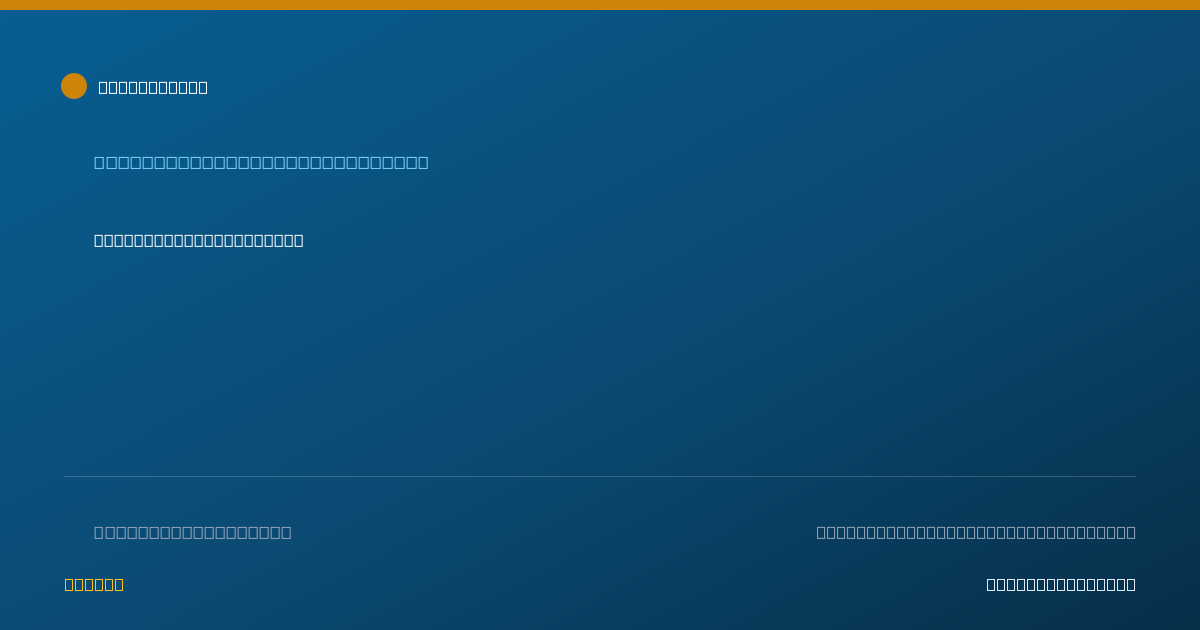Image resolution: width=1200 pixels, height=630 pixels.
Task: Click the white footer text below the long gray caption
Action: [x=1061, y=584]
